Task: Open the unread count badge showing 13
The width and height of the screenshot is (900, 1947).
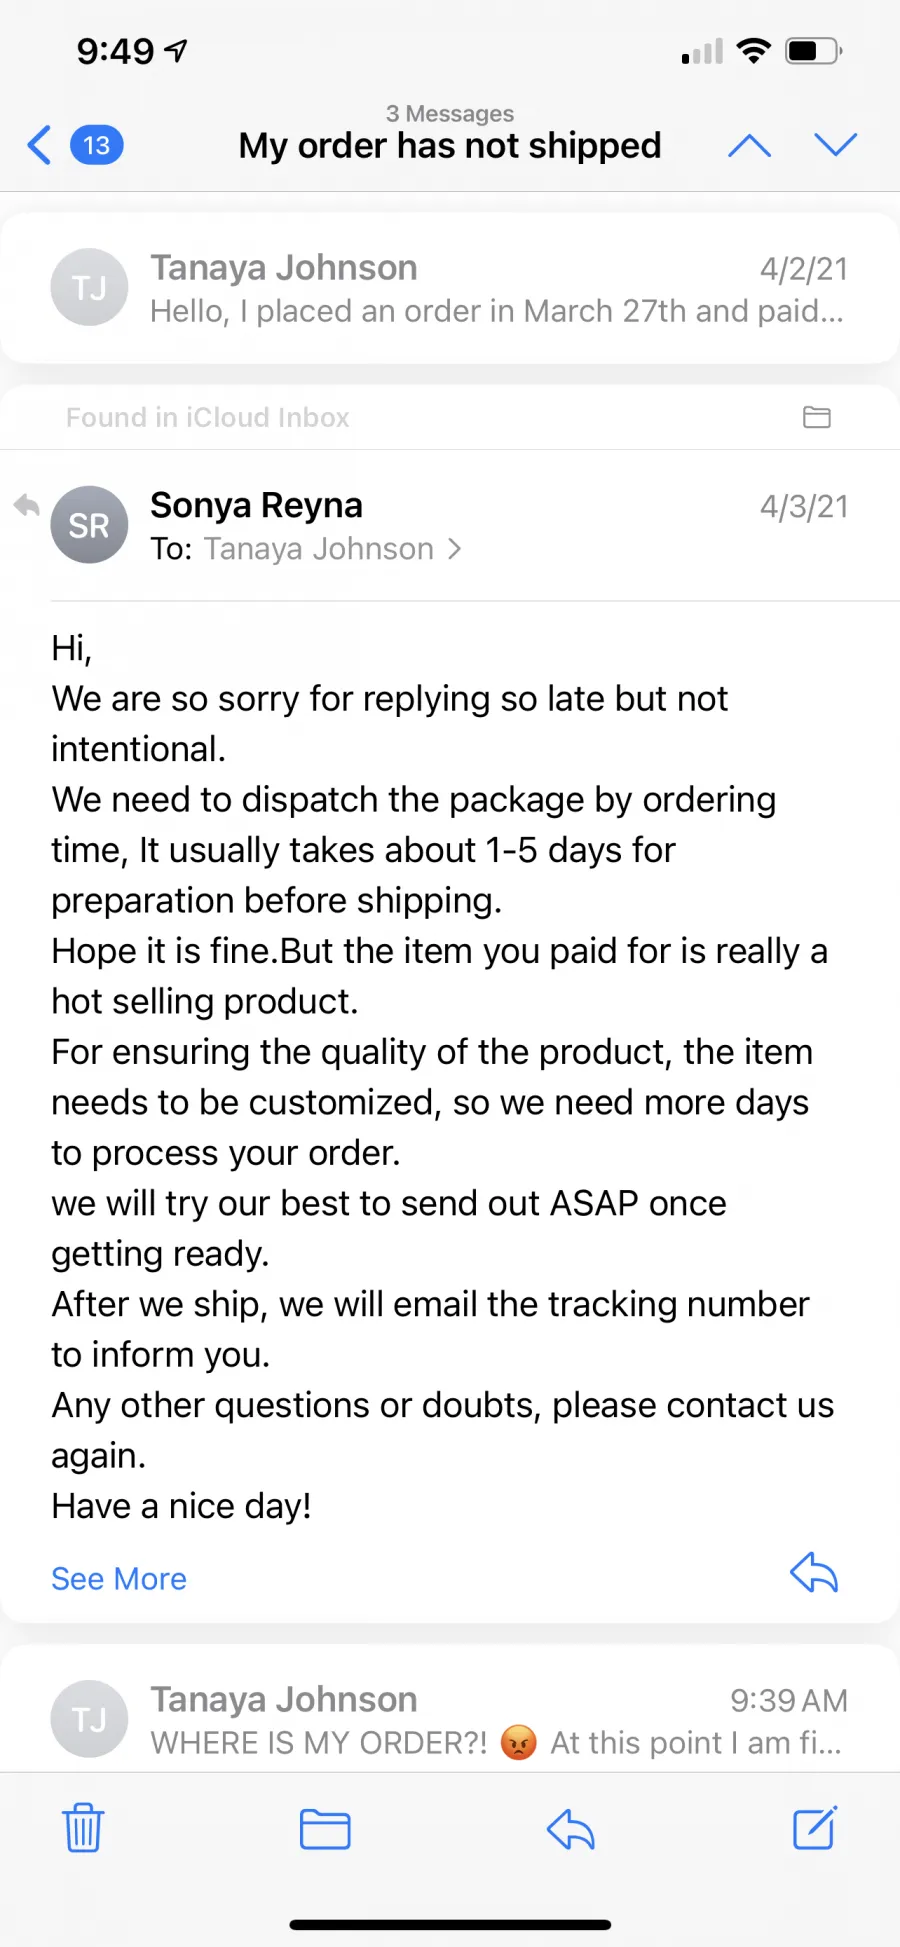Action: (x=96, y=145)
